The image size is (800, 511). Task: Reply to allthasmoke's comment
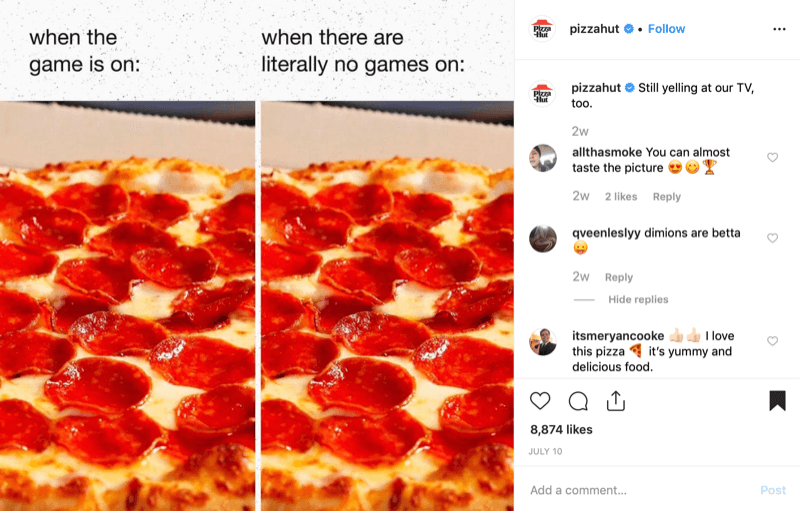click(667, 197)
